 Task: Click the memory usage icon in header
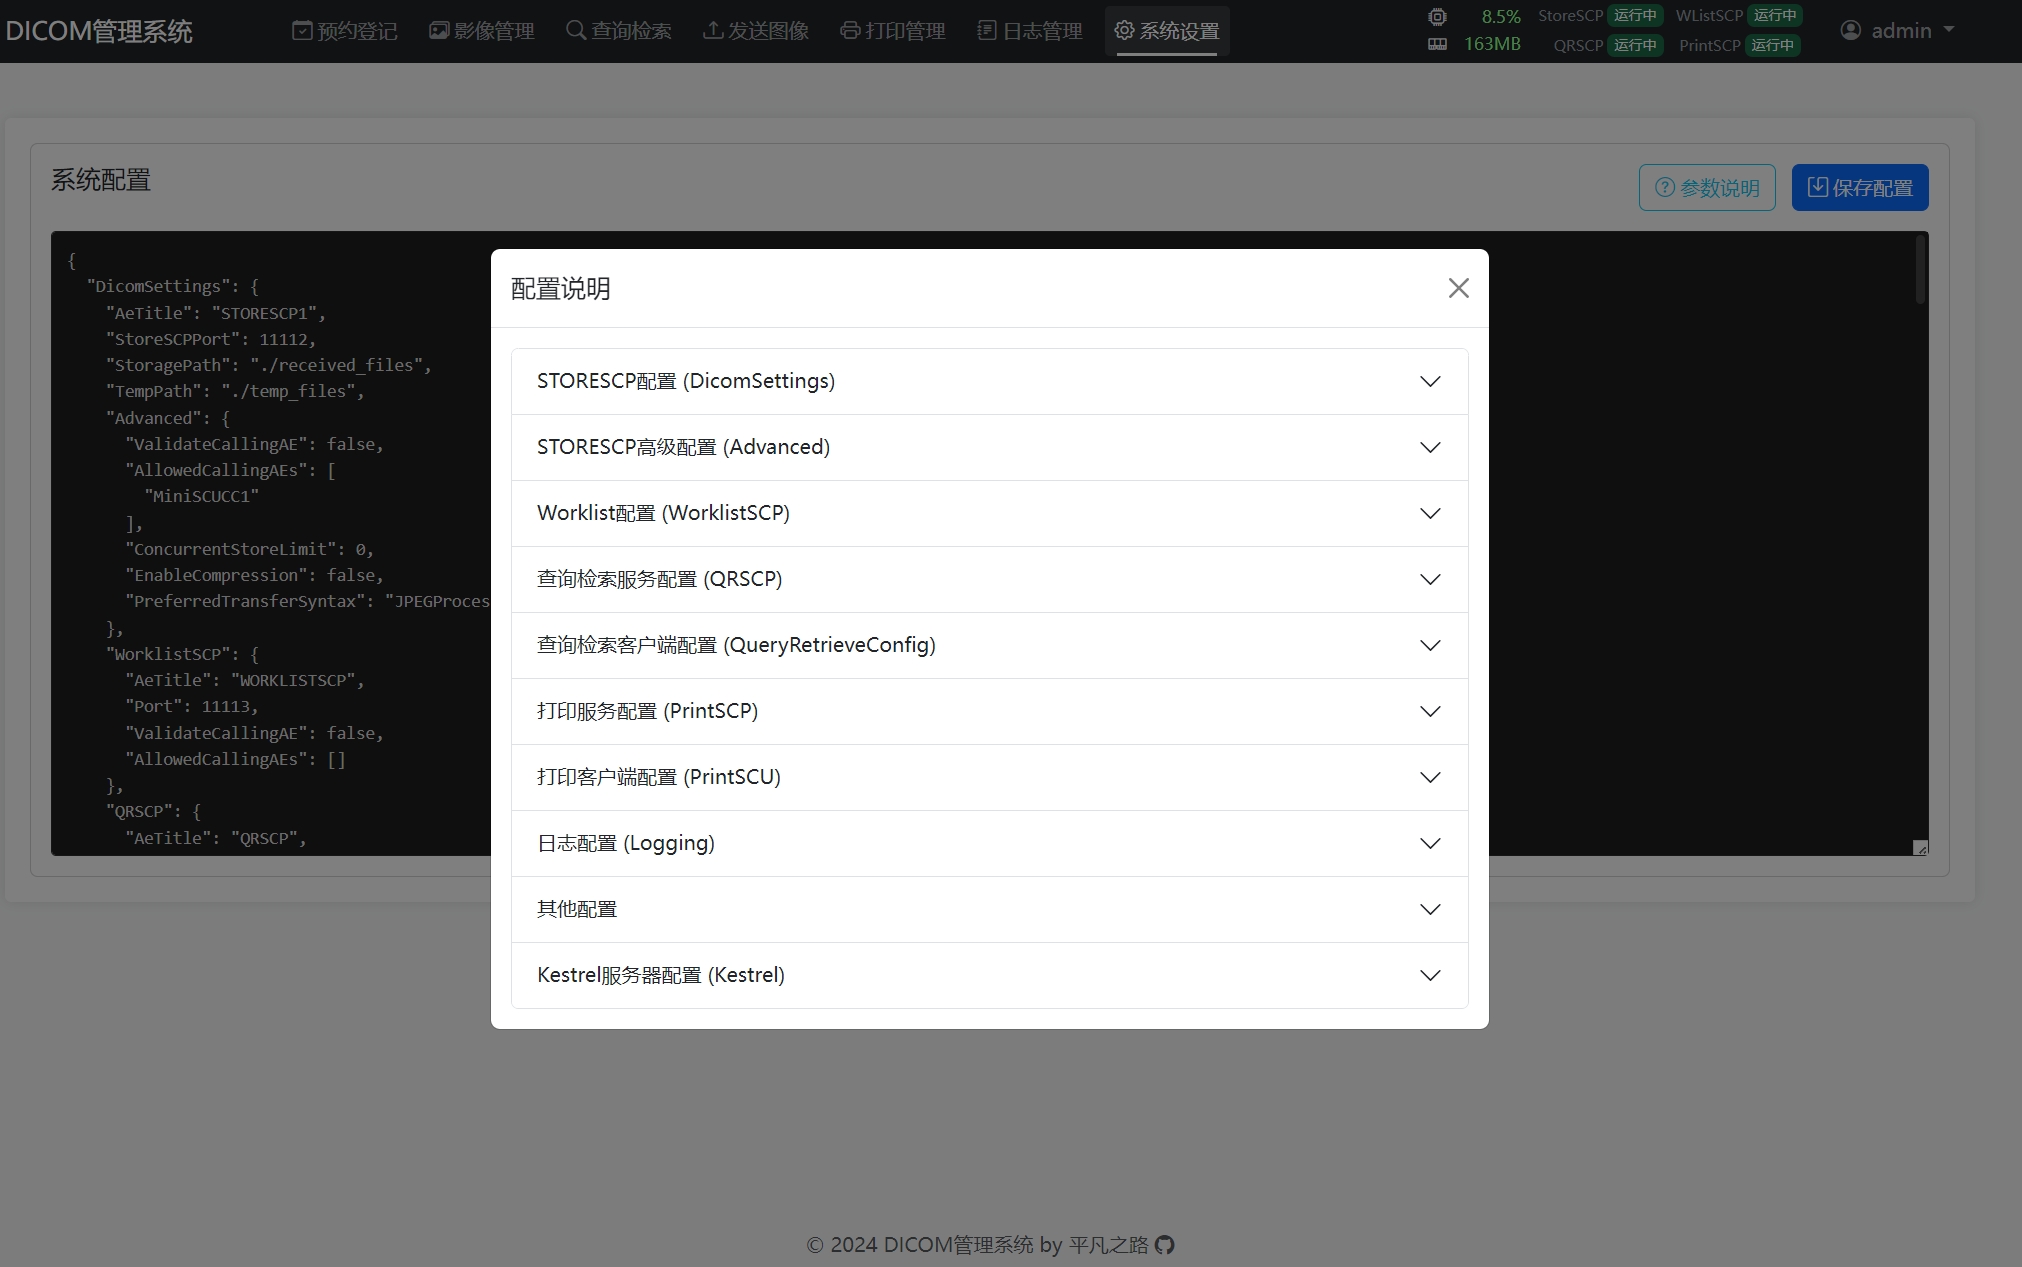(x=1437, y=44)
